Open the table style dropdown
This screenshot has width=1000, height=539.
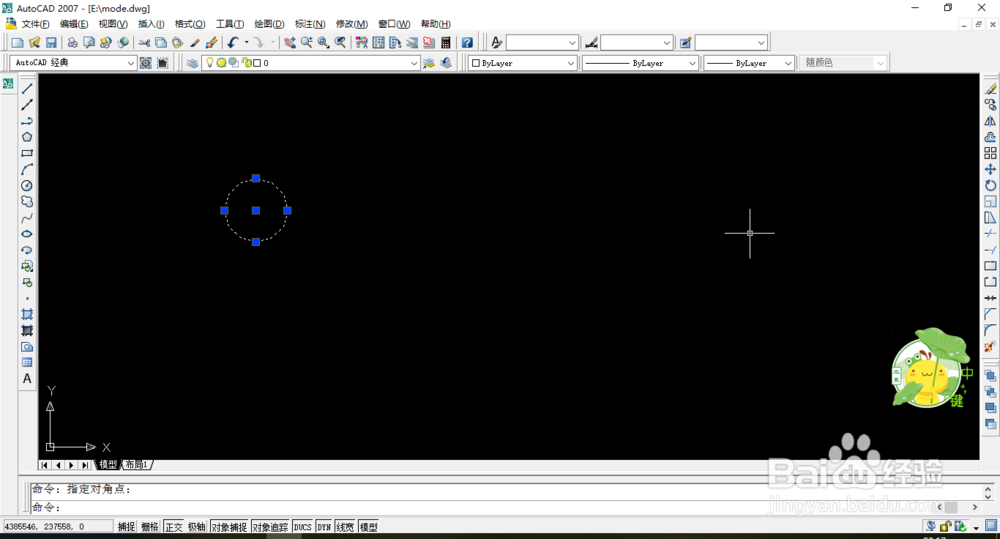(x=761, y=43)
